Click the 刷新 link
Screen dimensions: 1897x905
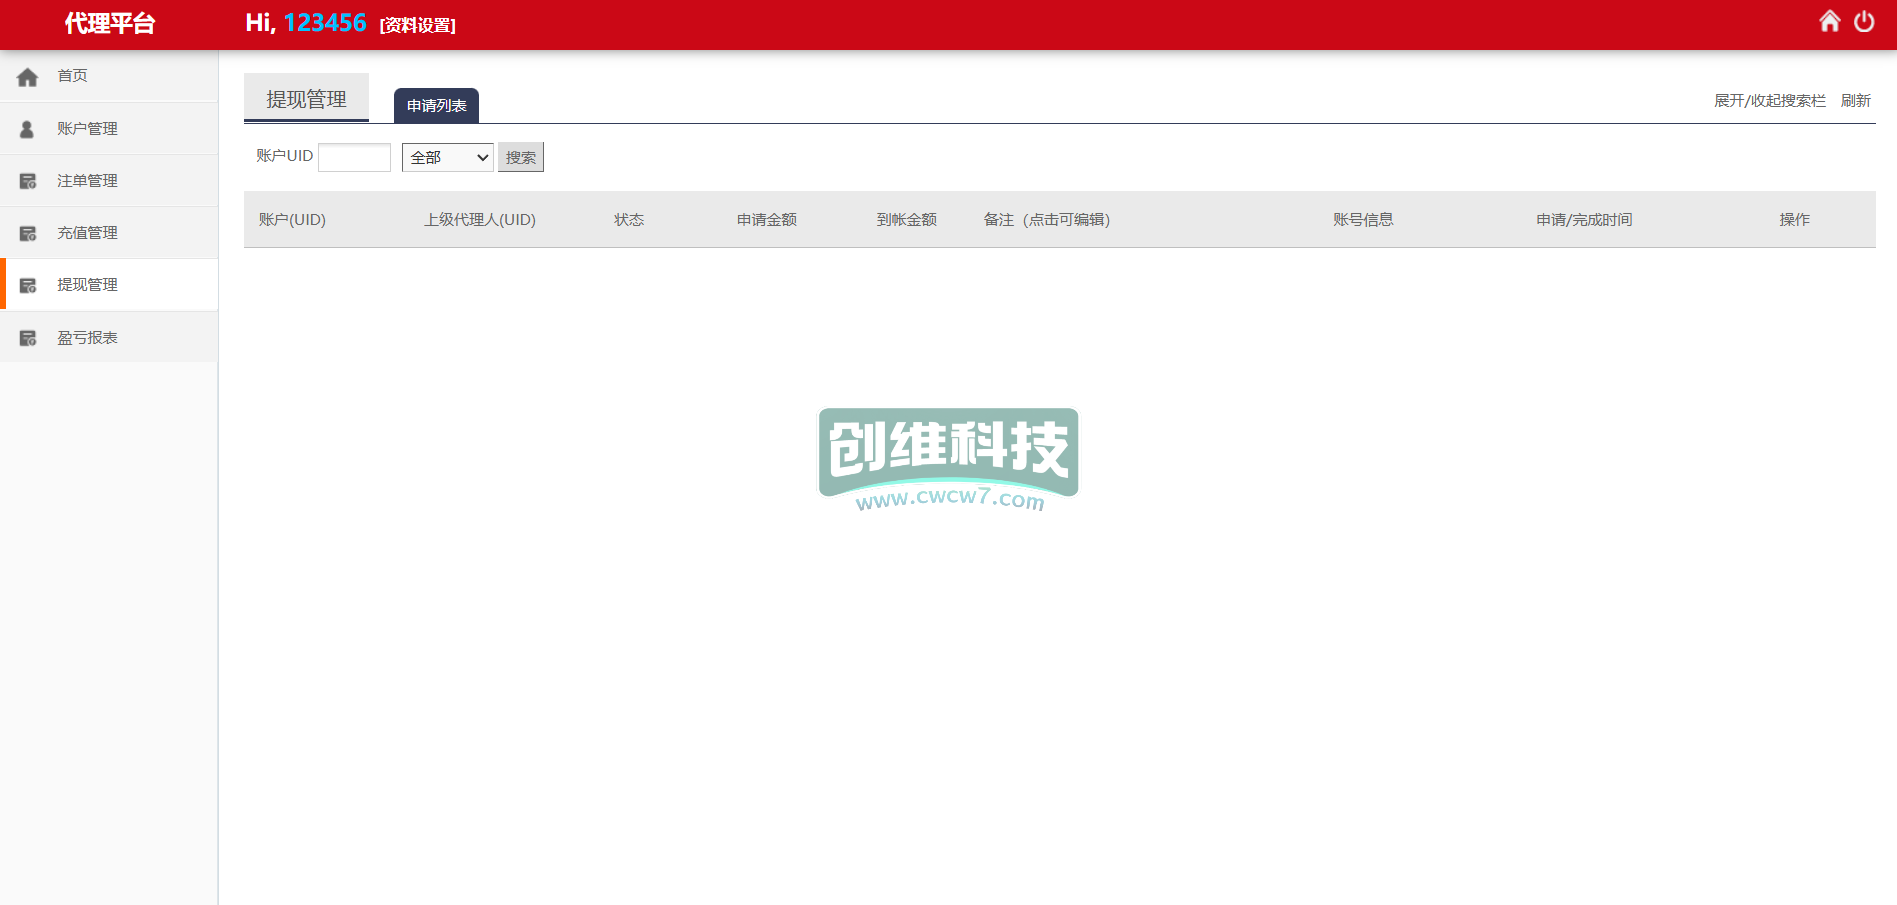coord(1856,100)
